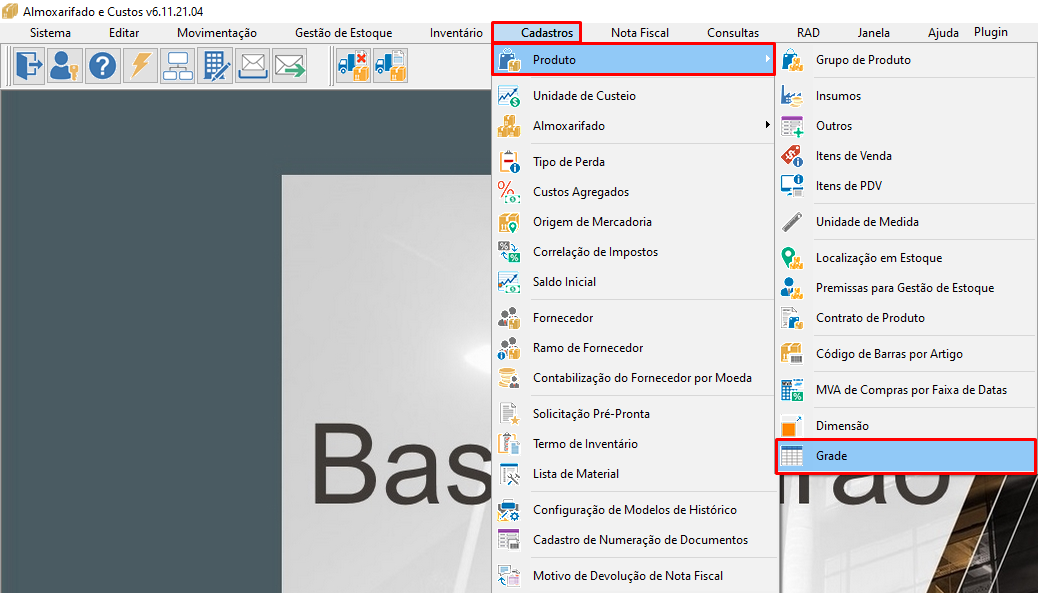The height and width of the screenshot is (593, 1038).
Task: Choose Motivo de Devolução de Nota Fiscal
Action: [634, 576]
